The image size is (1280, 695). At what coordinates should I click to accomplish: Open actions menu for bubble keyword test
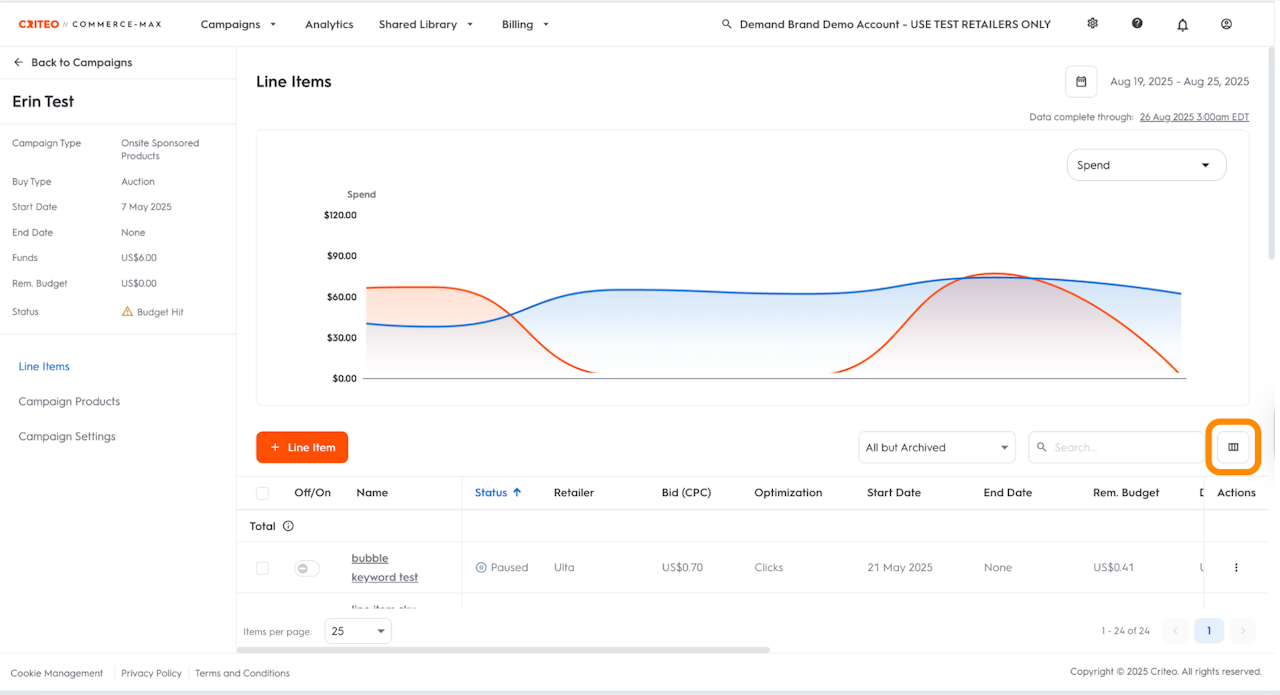click(1236, 568)
